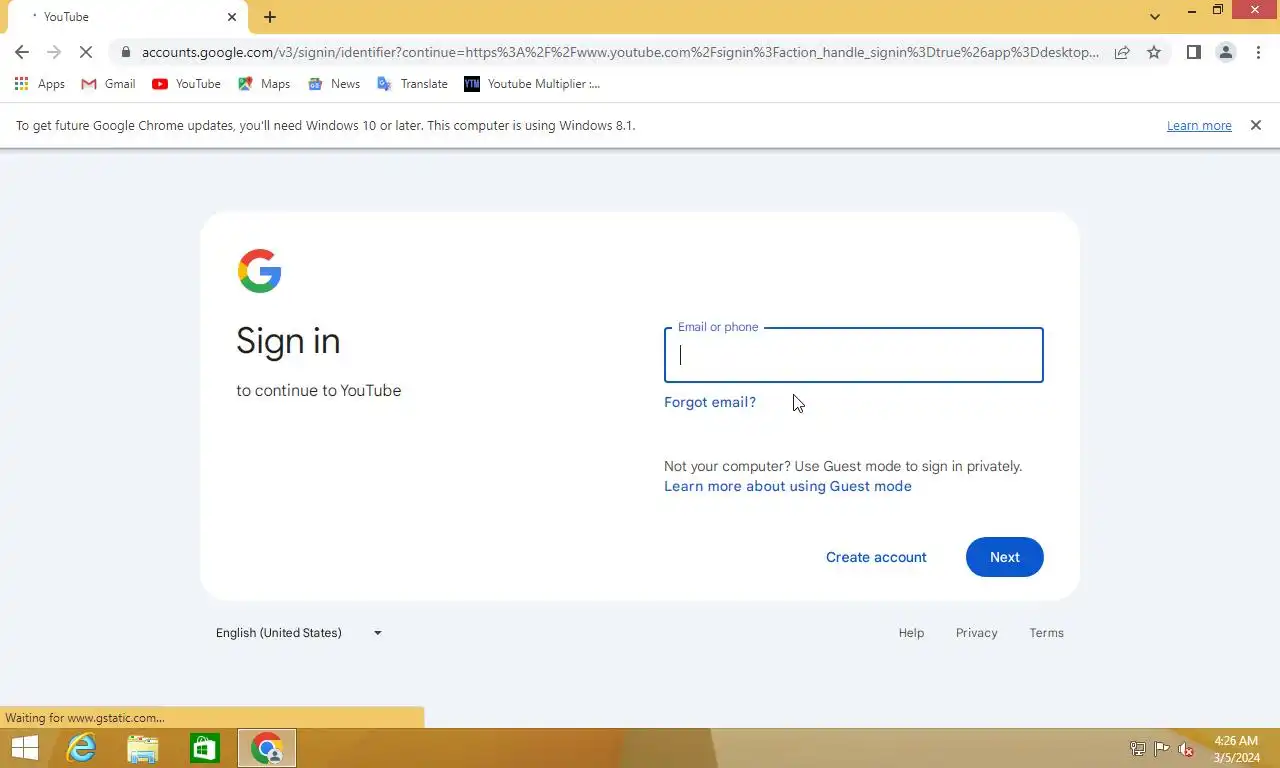The height and width of the screenshot is (768, 1280).
Task: Select the YouTube browser tab
Action: pos(128,17)
